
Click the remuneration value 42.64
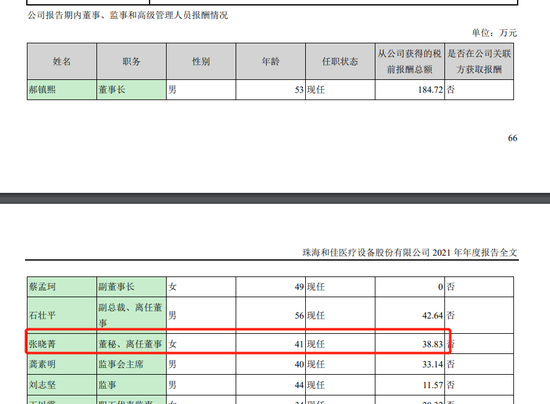432,316
